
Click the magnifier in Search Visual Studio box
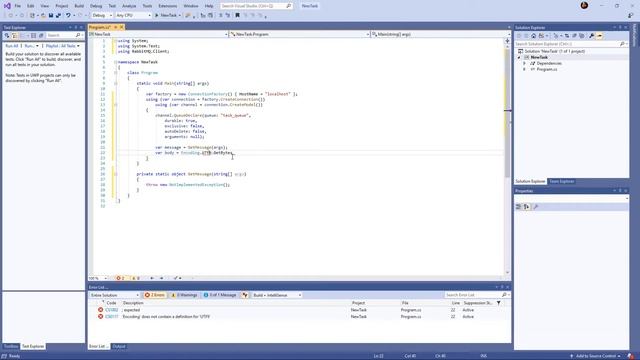pos(289,6)
